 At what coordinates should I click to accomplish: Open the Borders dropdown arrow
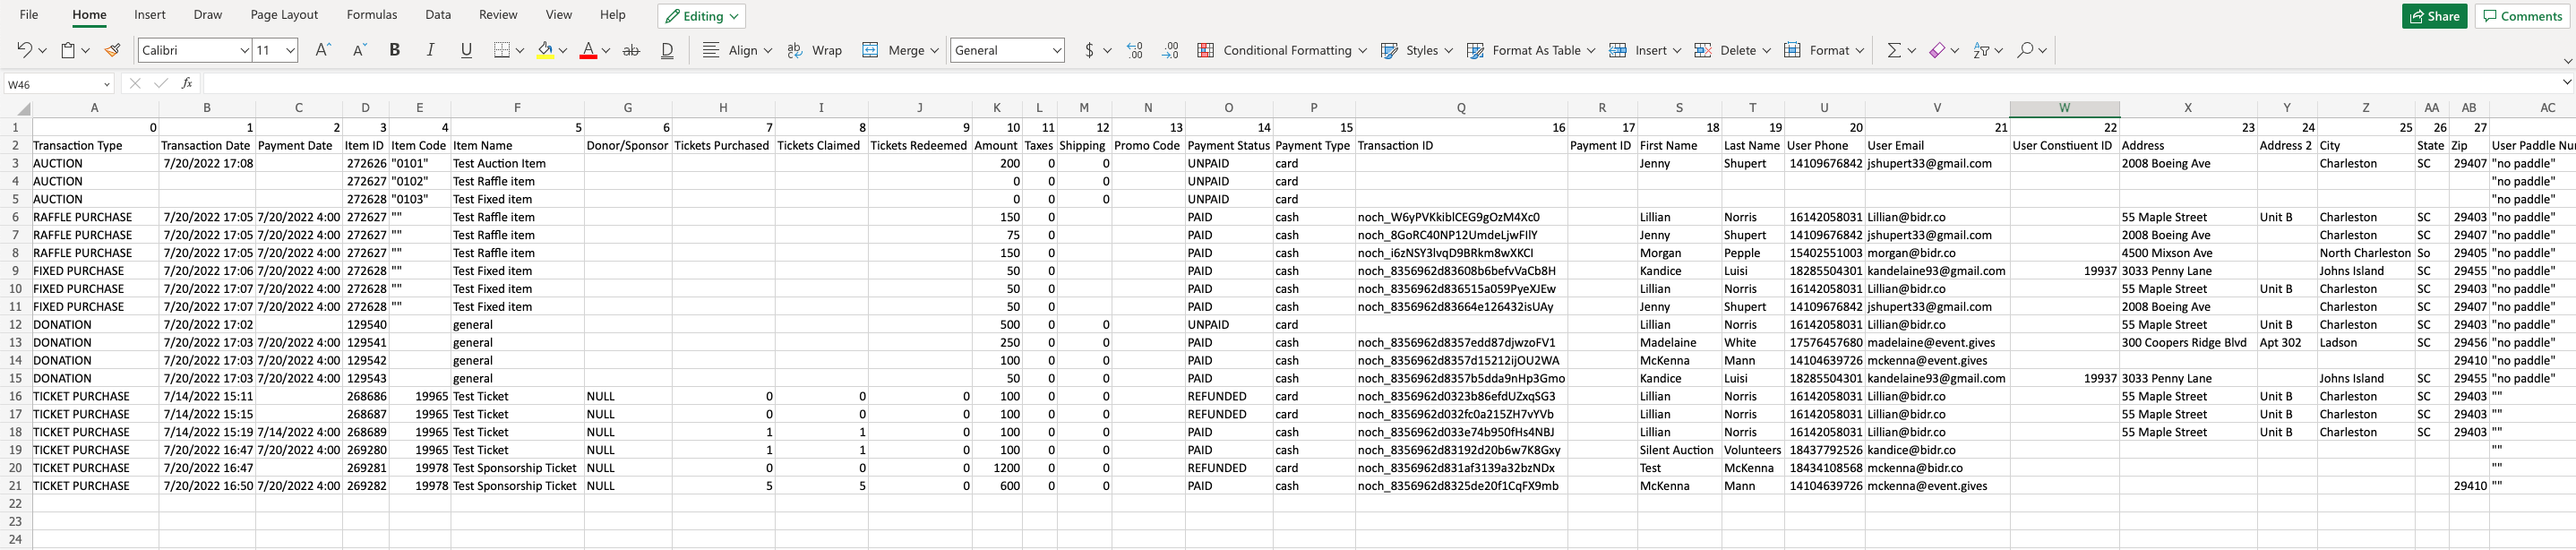tap(520, 50)
